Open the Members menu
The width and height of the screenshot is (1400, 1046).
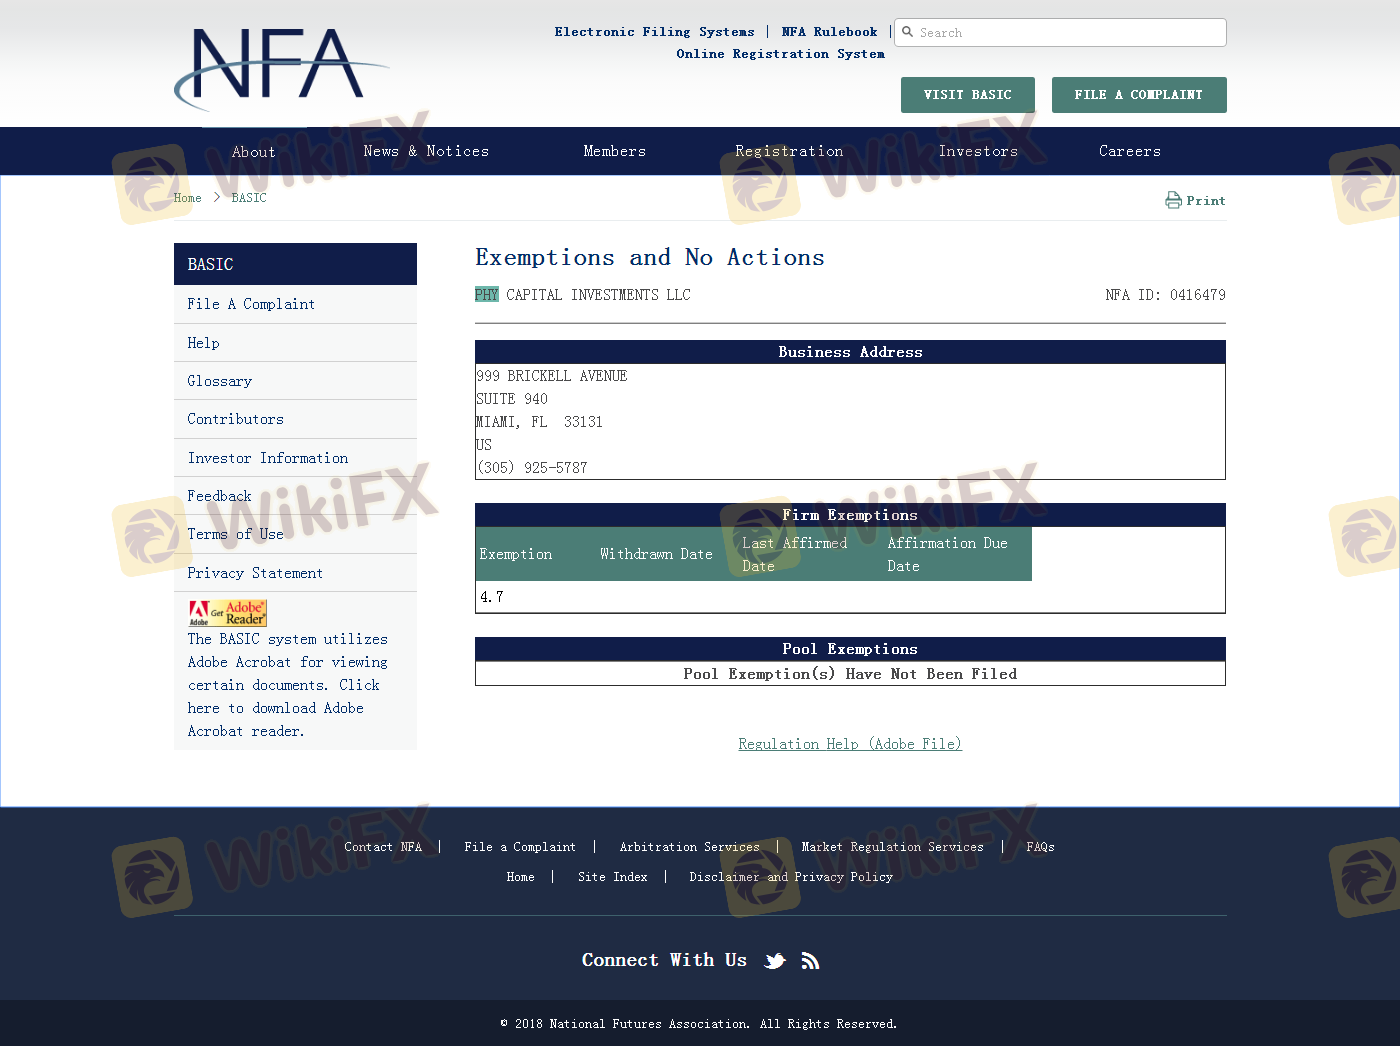coord(615,151)
